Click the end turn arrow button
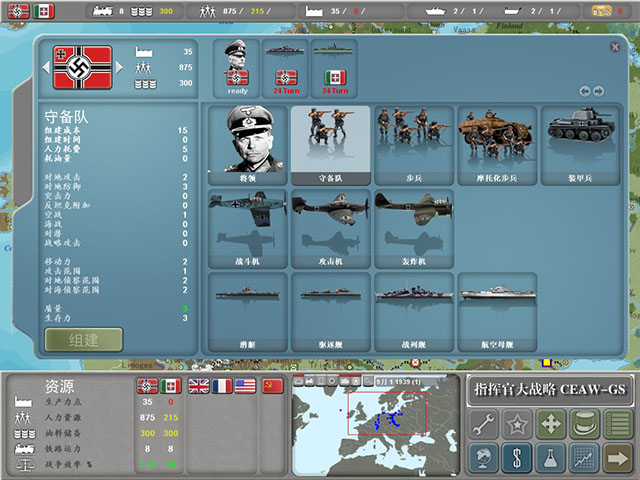The width and height of the screenshot is (640, 480). pyautogui.click(x=618, y=458)
